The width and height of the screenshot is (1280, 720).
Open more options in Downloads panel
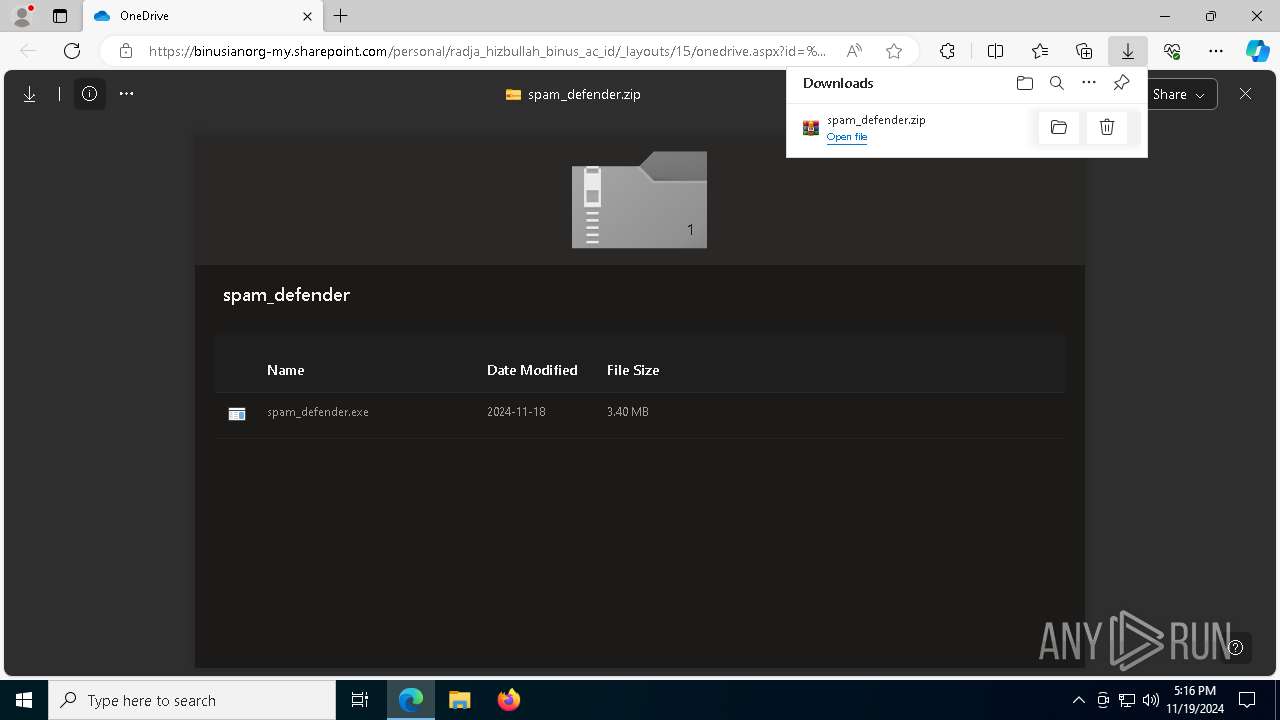(x=1089, y=83)
